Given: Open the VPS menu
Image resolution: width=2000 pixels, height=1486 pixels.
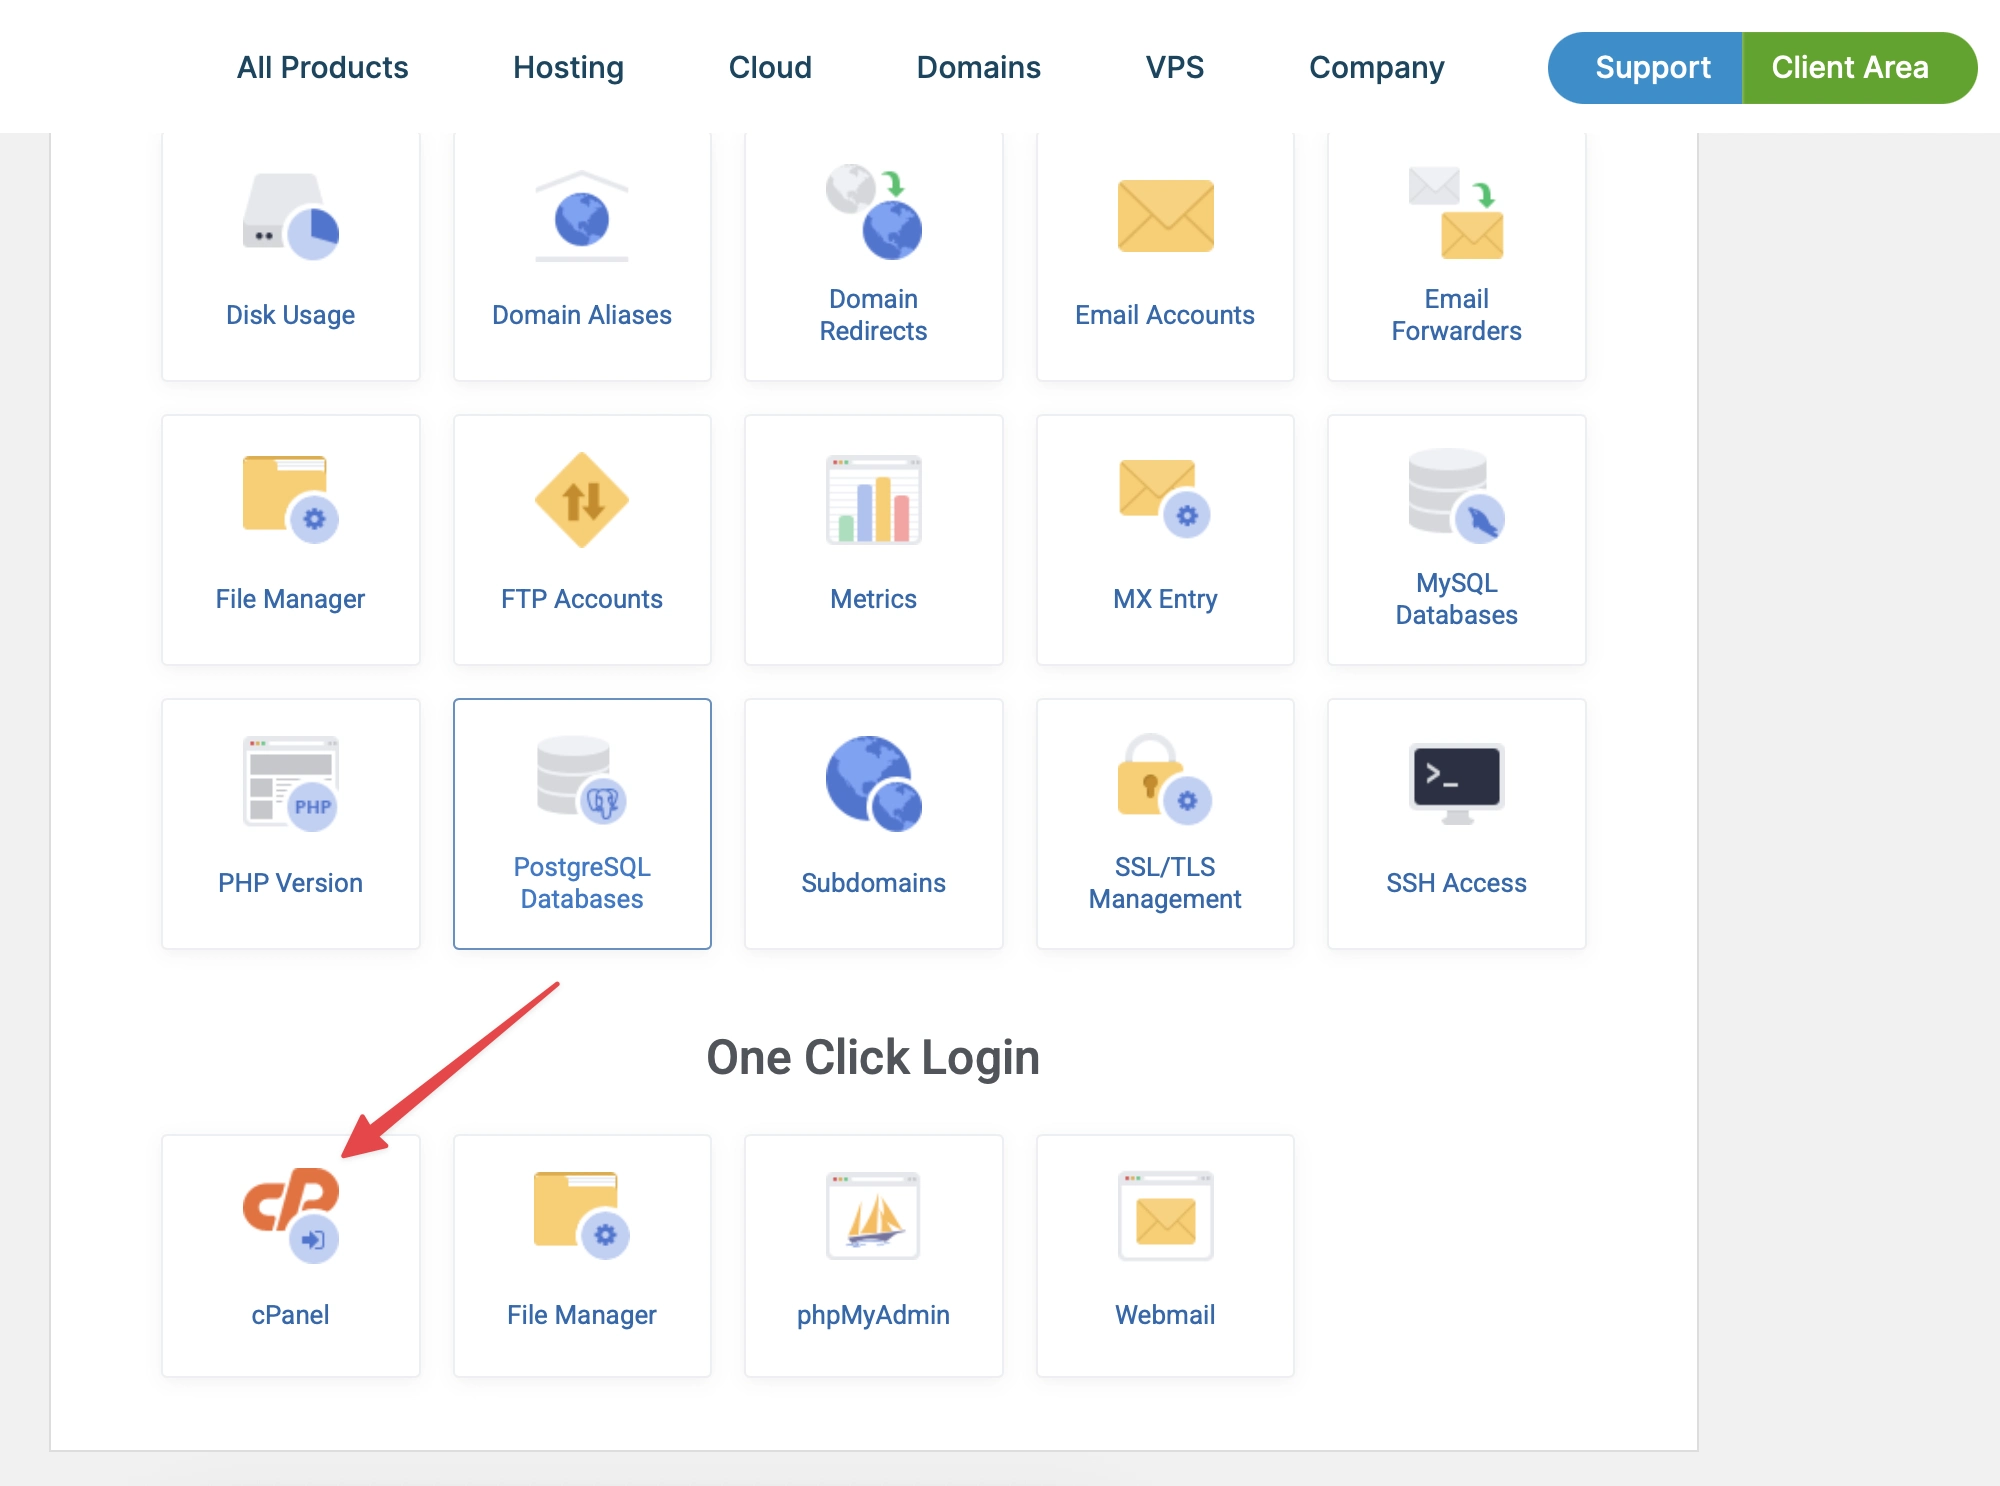Looking at the screenshot, I should [1175, 67].
